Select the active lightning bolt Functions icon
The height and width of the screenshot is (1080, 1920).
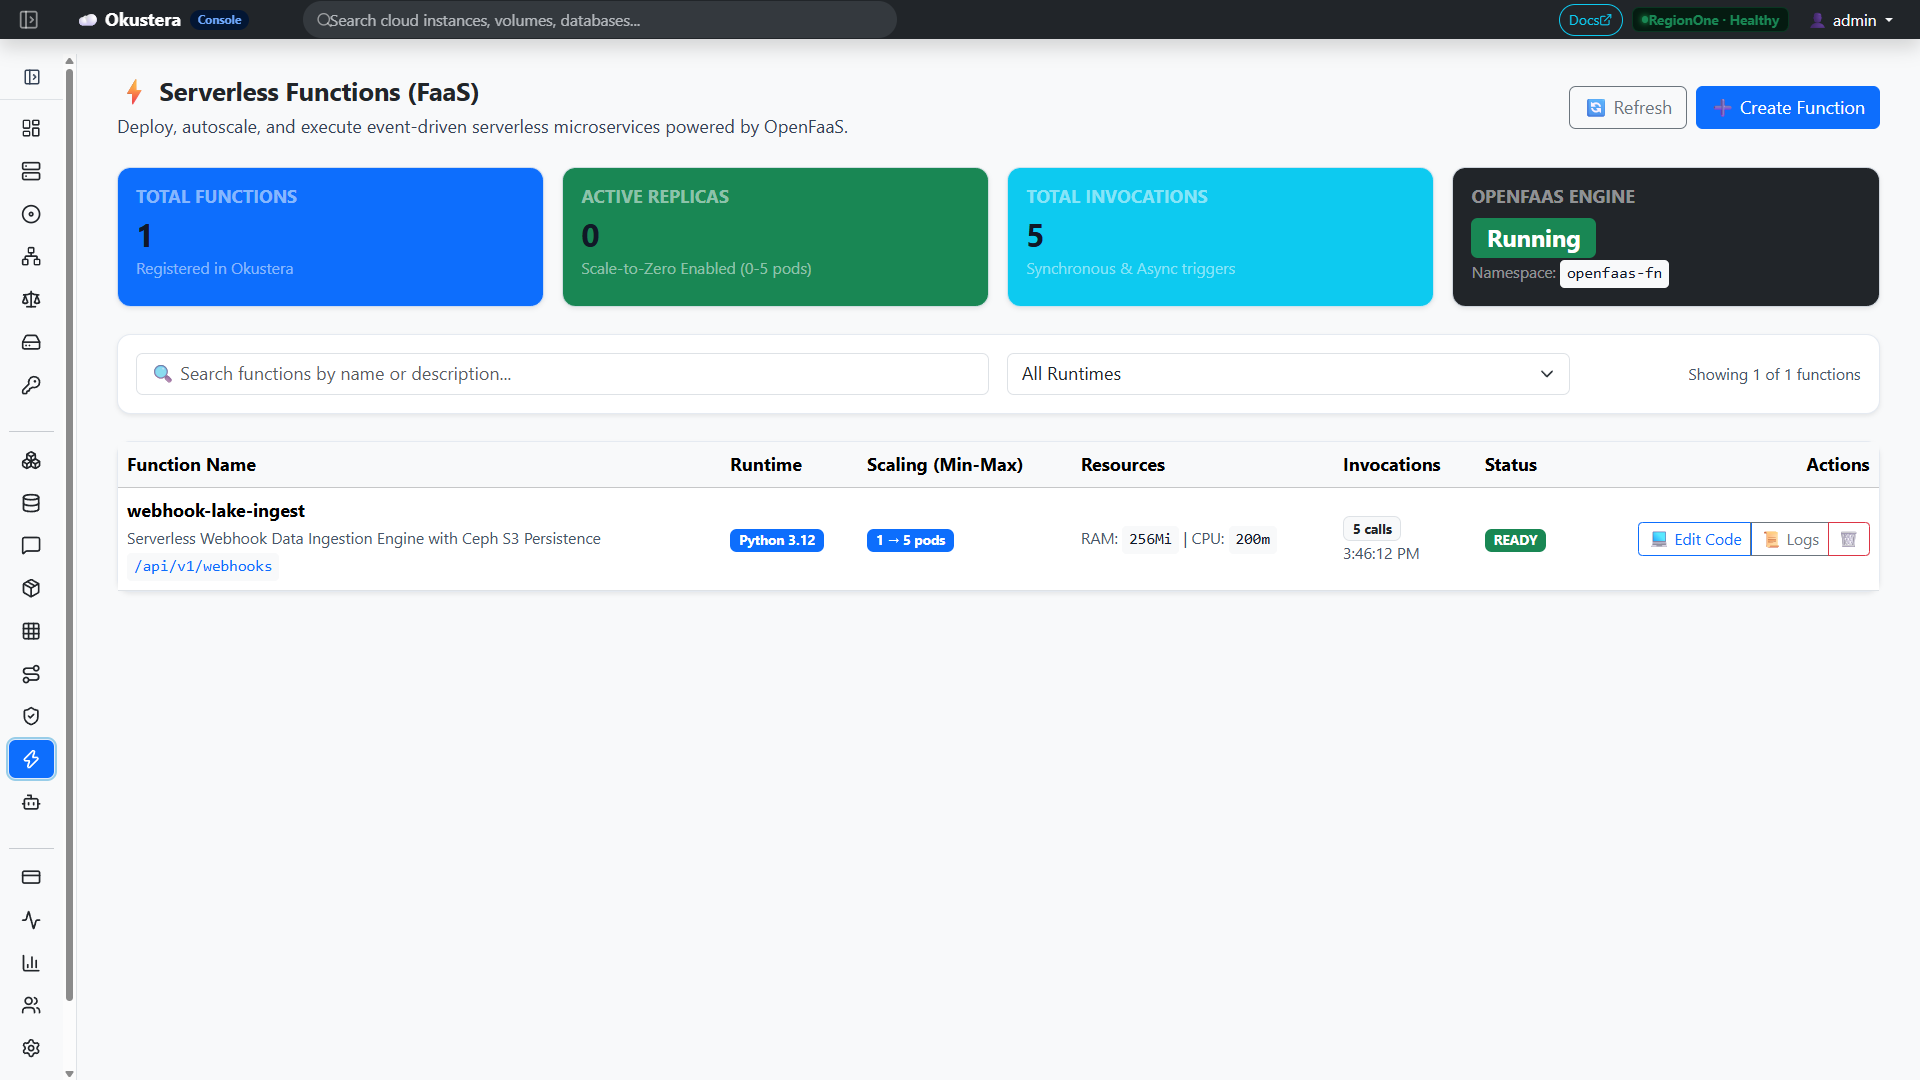coord(31,759)
